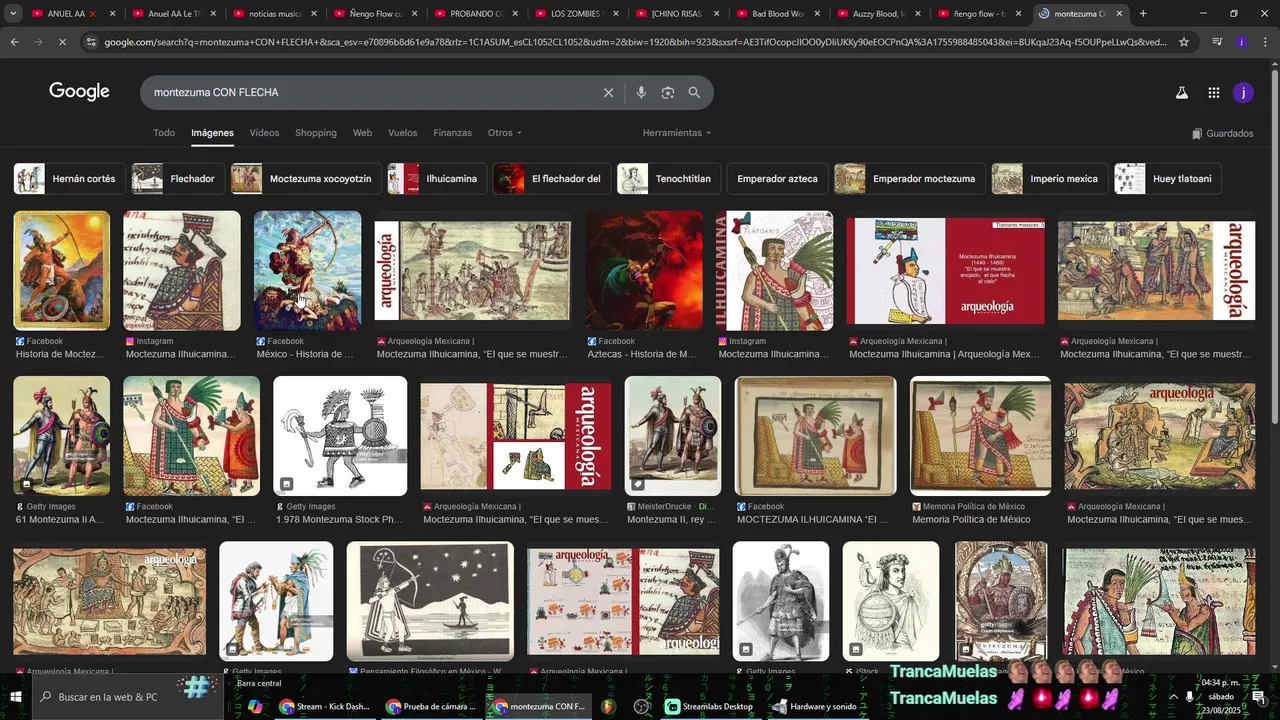
Task: Open 1.978 Montezuma Stock Photos thumbnail
Action: pyautogui.click(x=340, y=436)
